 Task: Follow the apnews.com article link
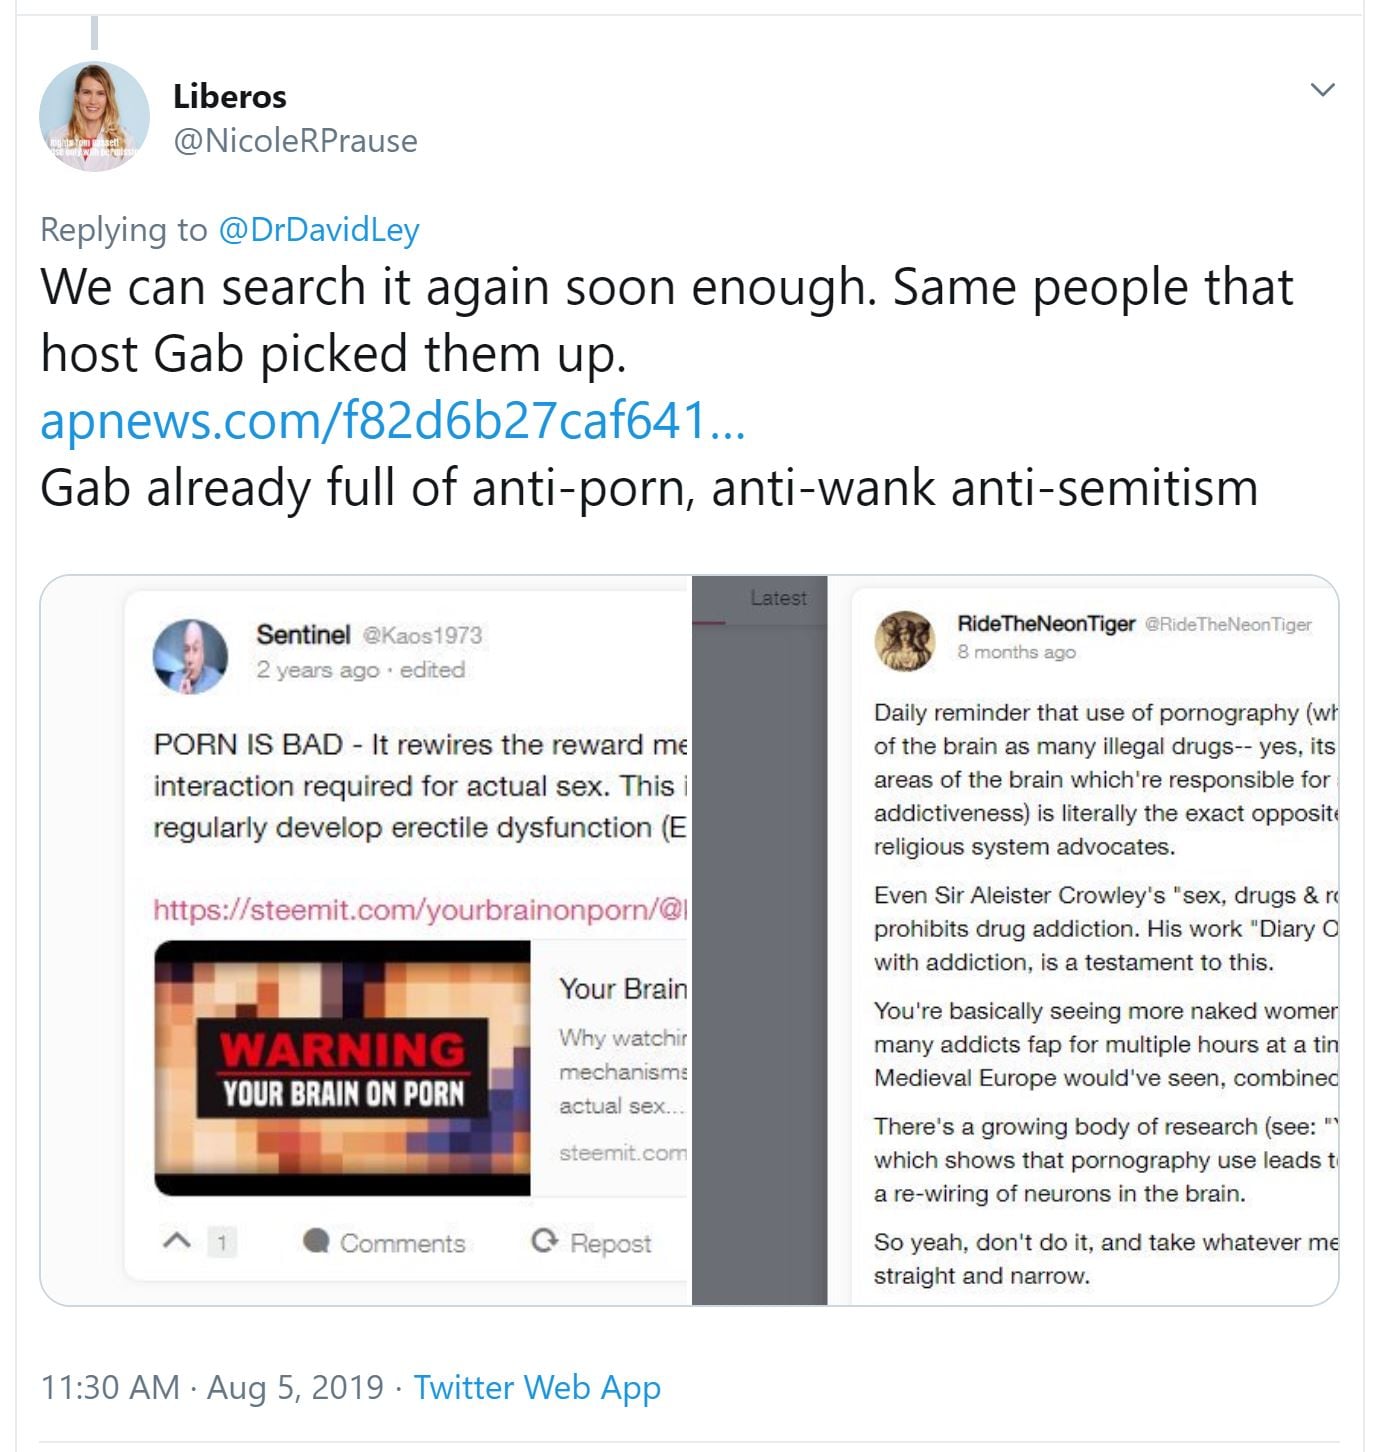(x=392, y=420)
